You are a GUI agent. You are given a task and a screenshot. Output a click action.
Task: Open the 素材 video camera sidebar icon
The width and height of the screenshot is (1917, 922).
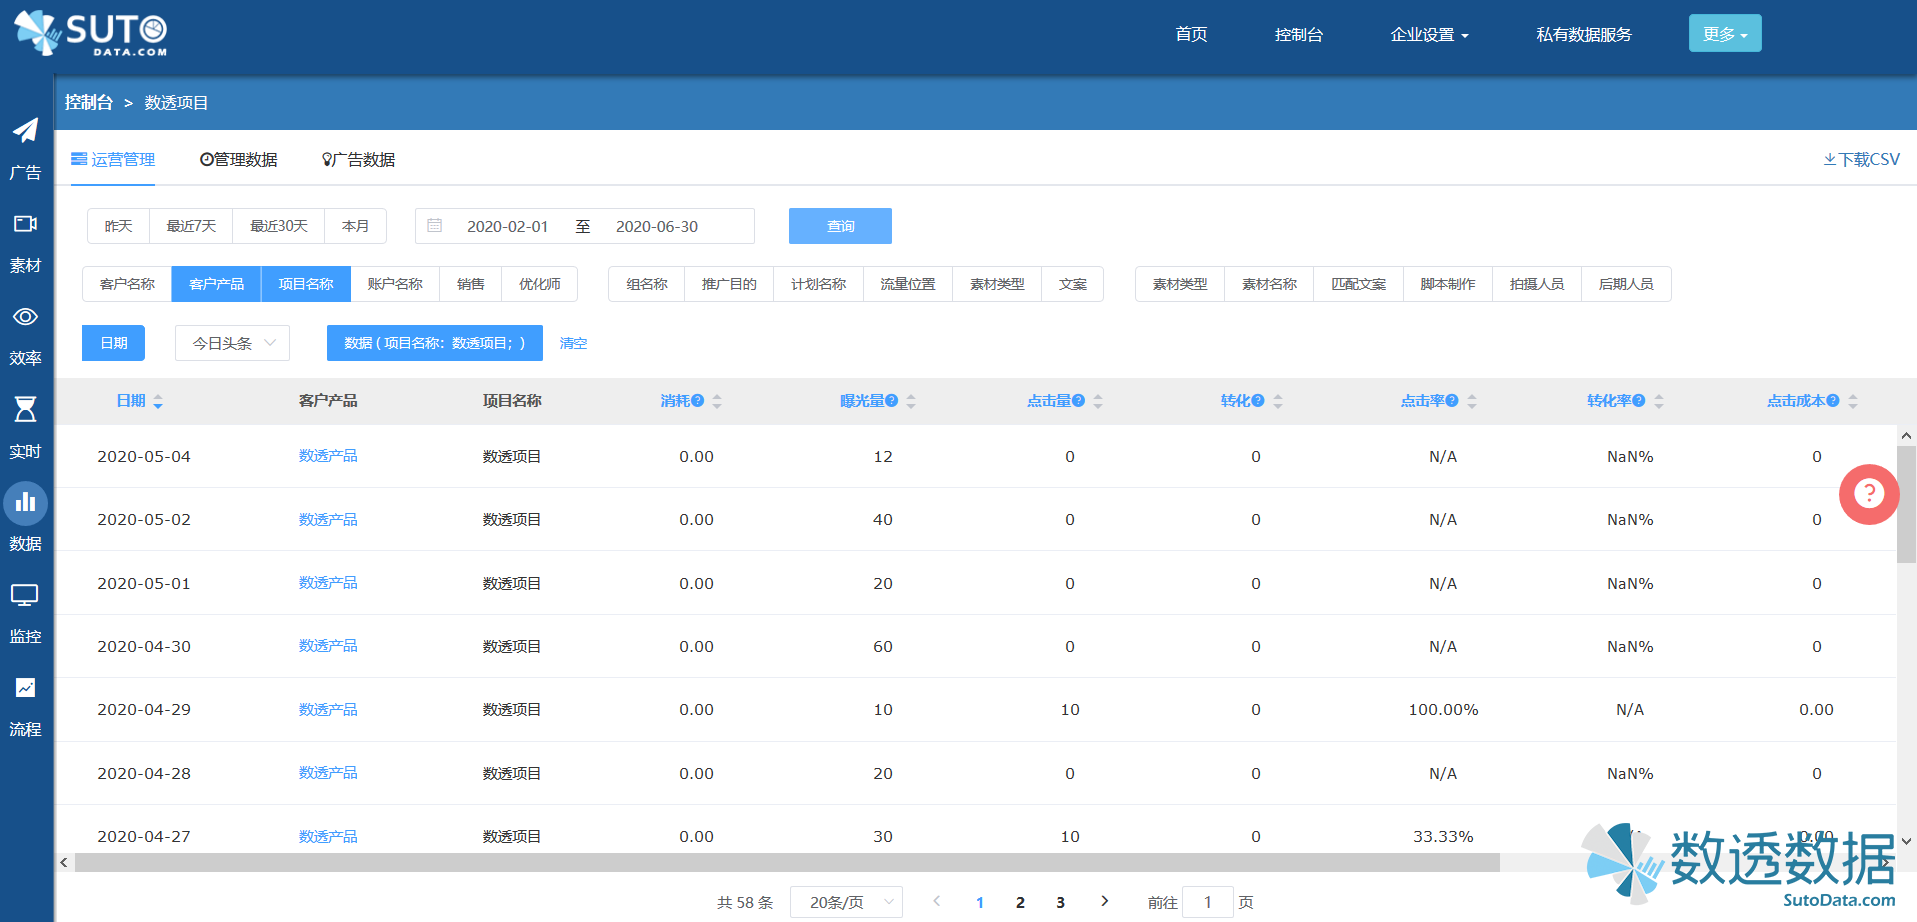pyautogui.click(x=26, y=224)
